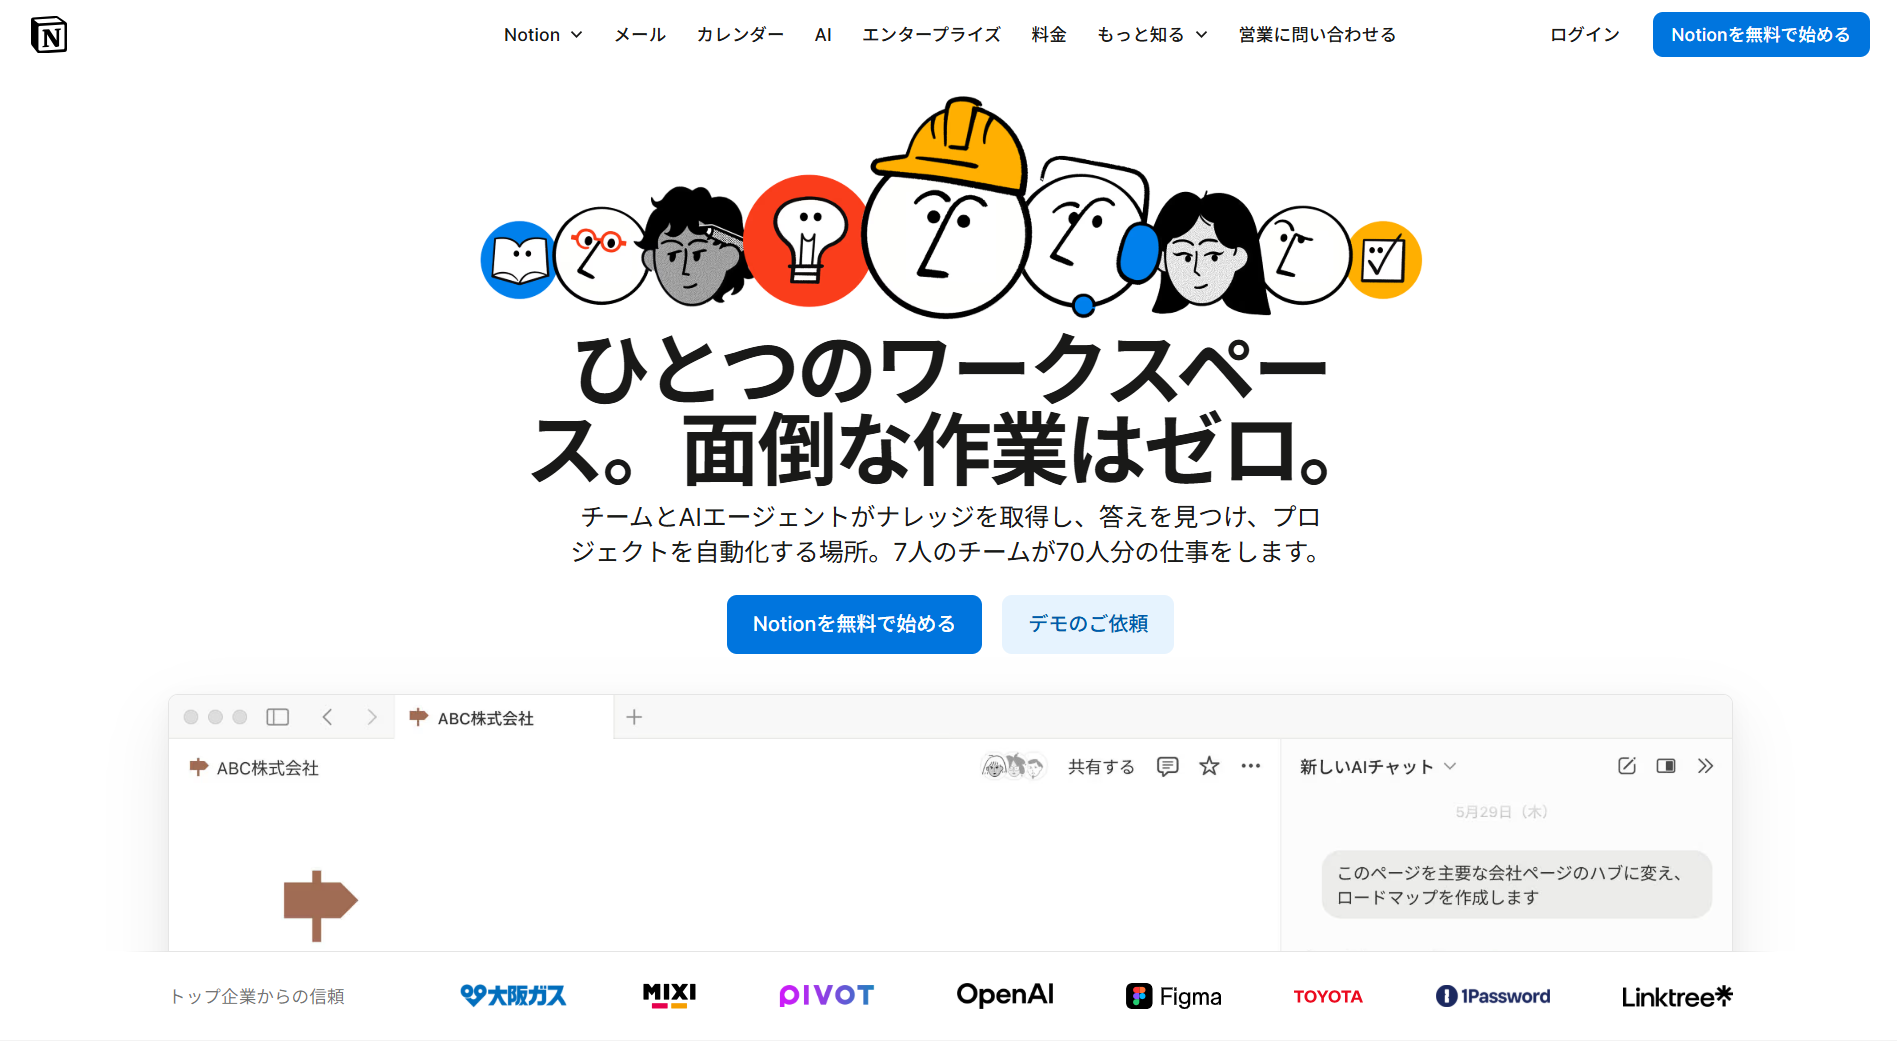Toggle the AI chat panel layout icon
The image size is (1897, 1041).
click(1666, 766)
